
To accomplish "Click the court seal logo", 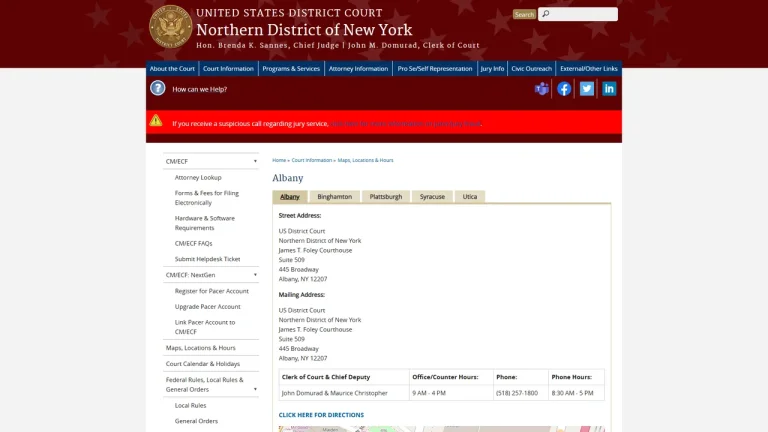I will pos(170,26).
